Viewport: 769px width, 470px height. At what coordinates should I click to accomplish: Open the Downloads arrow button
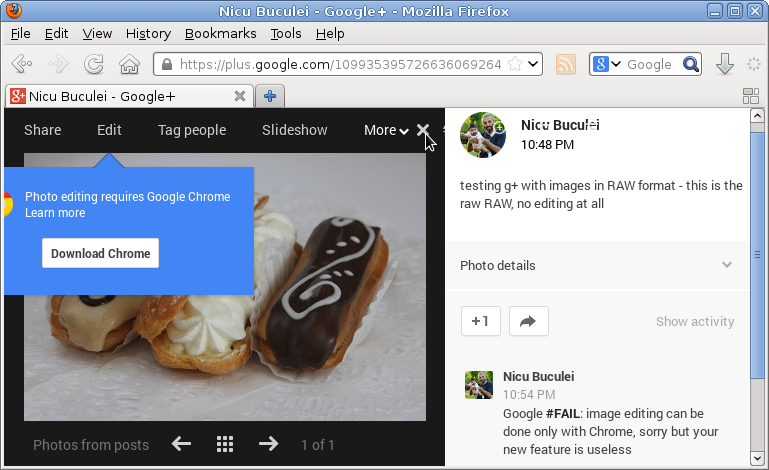click(x=725, y=64)
